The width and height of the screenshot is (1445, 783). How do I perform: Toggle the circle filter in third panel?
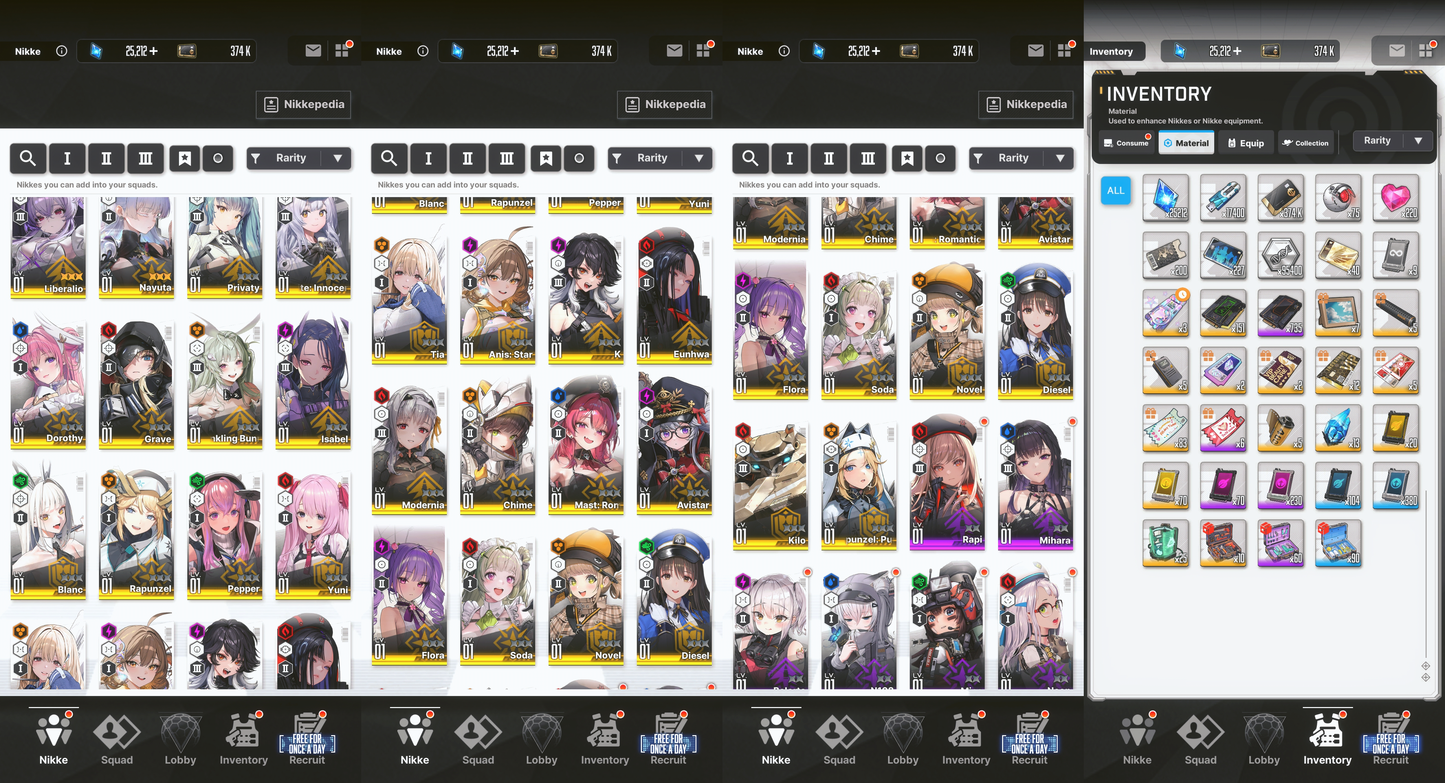(x=940, y=158)
